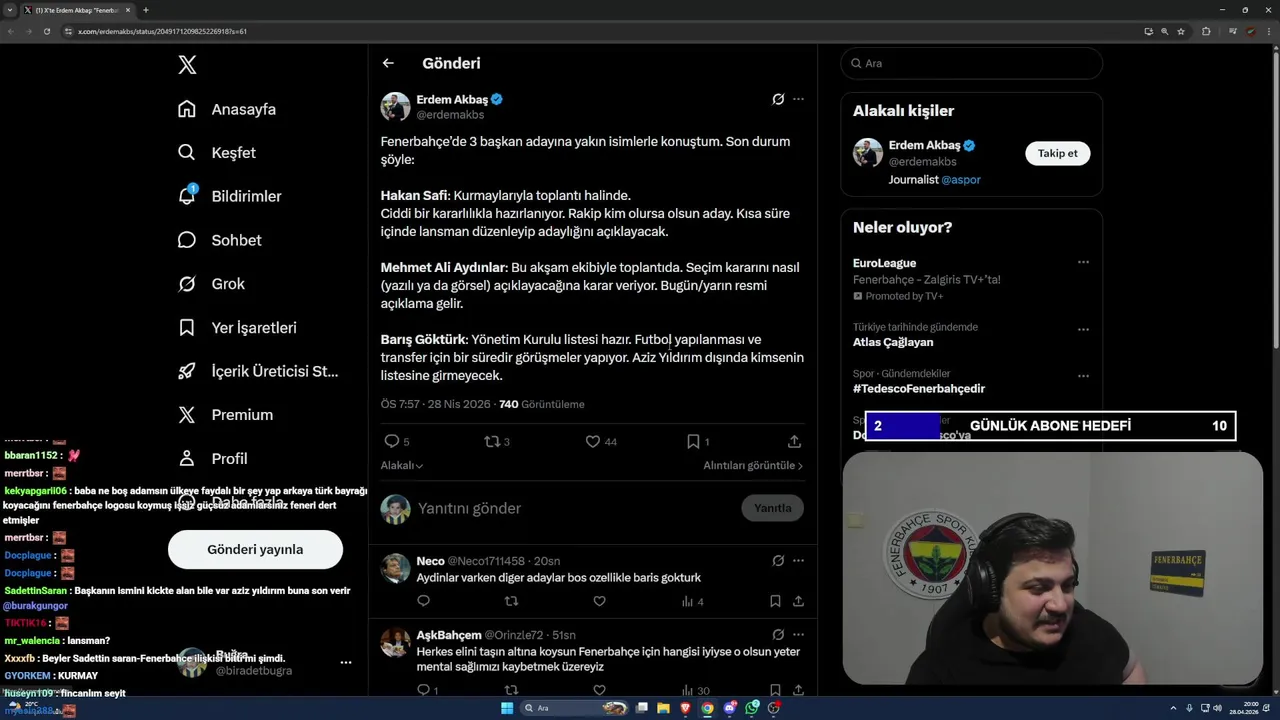Viewport: 1280px width, 720px height.
Task: Click Takip et button for Erdem Akbaş
Action: point(1057,153)
